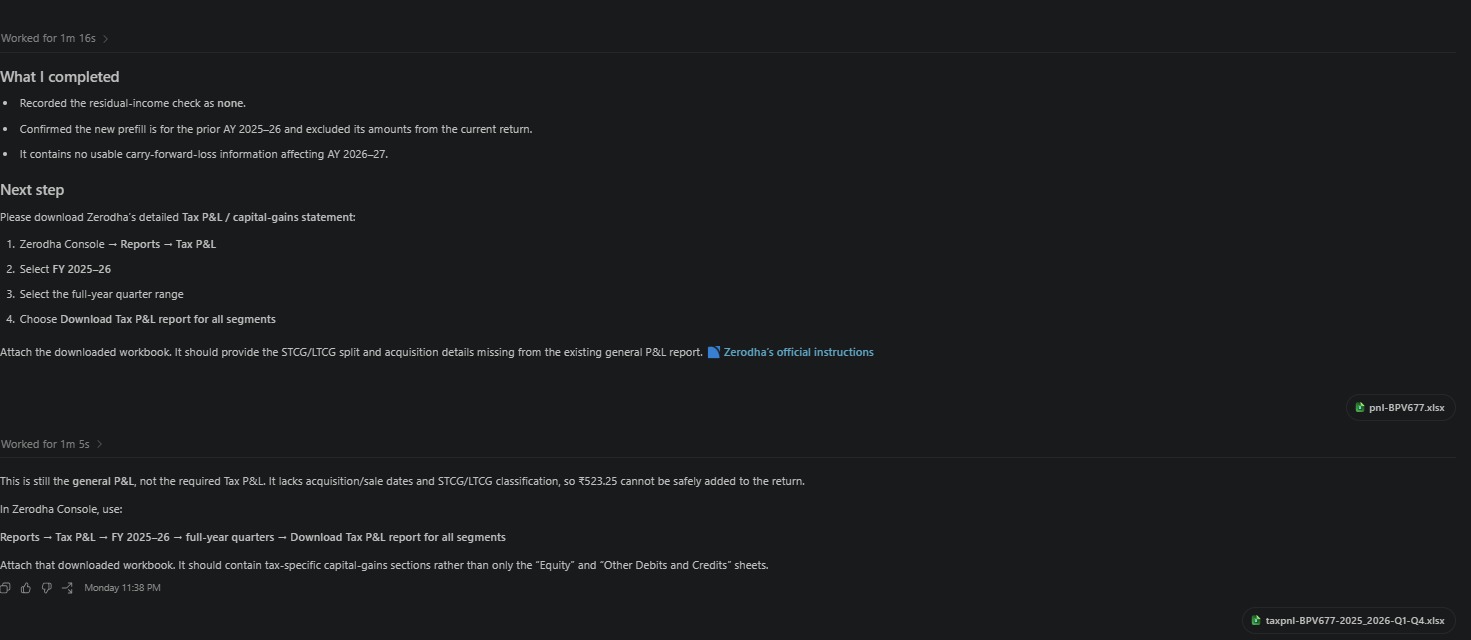This screenshot has width=1471, height=640.
Task: Open the taxpnl-BPV677-2025_2026-Q1-Q4.xlsx attachment
Action: (1348, 621)
